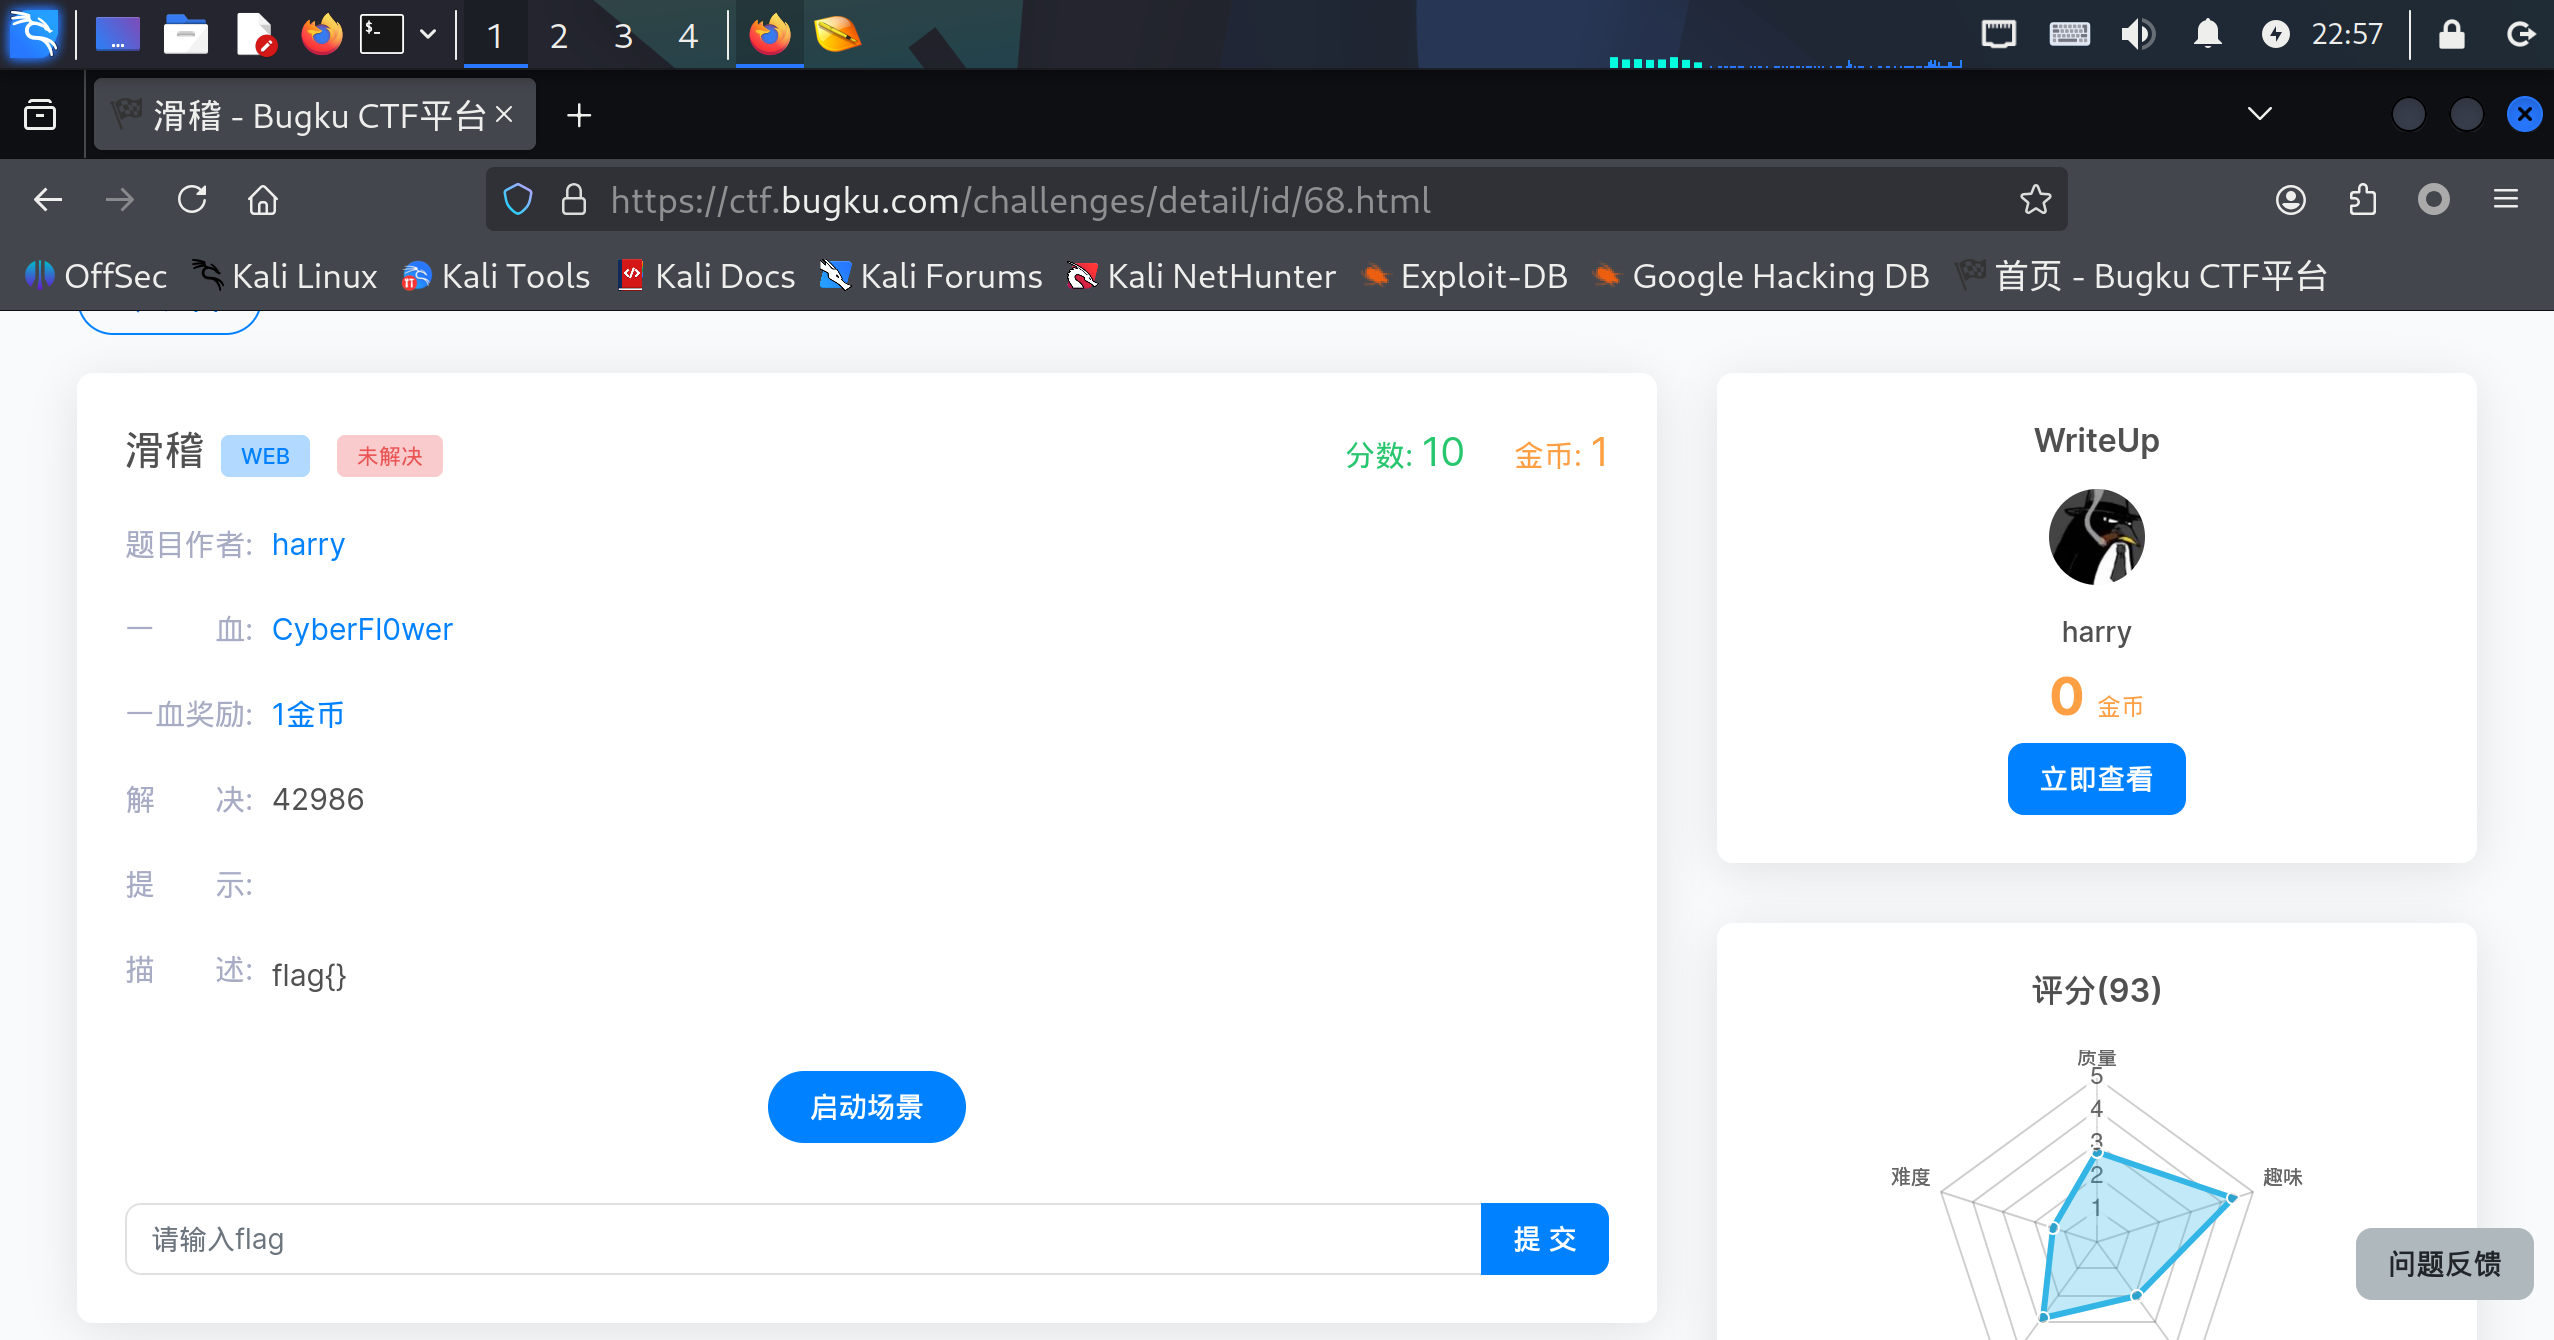Open a new browser tab
The height and width of the screenshot is (1340, 2554).
pyautogui.click(x=579, y=115)
